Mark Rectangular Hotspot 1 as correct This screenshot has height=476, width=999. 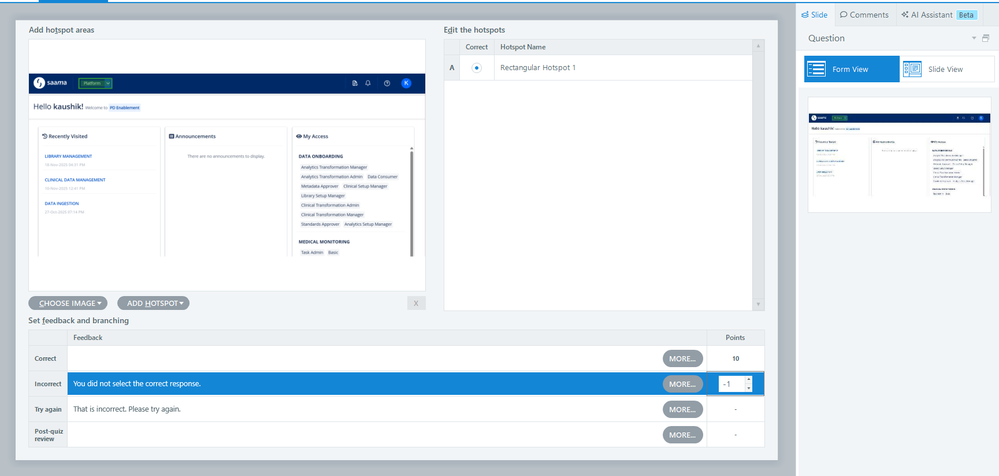(477, 68)
